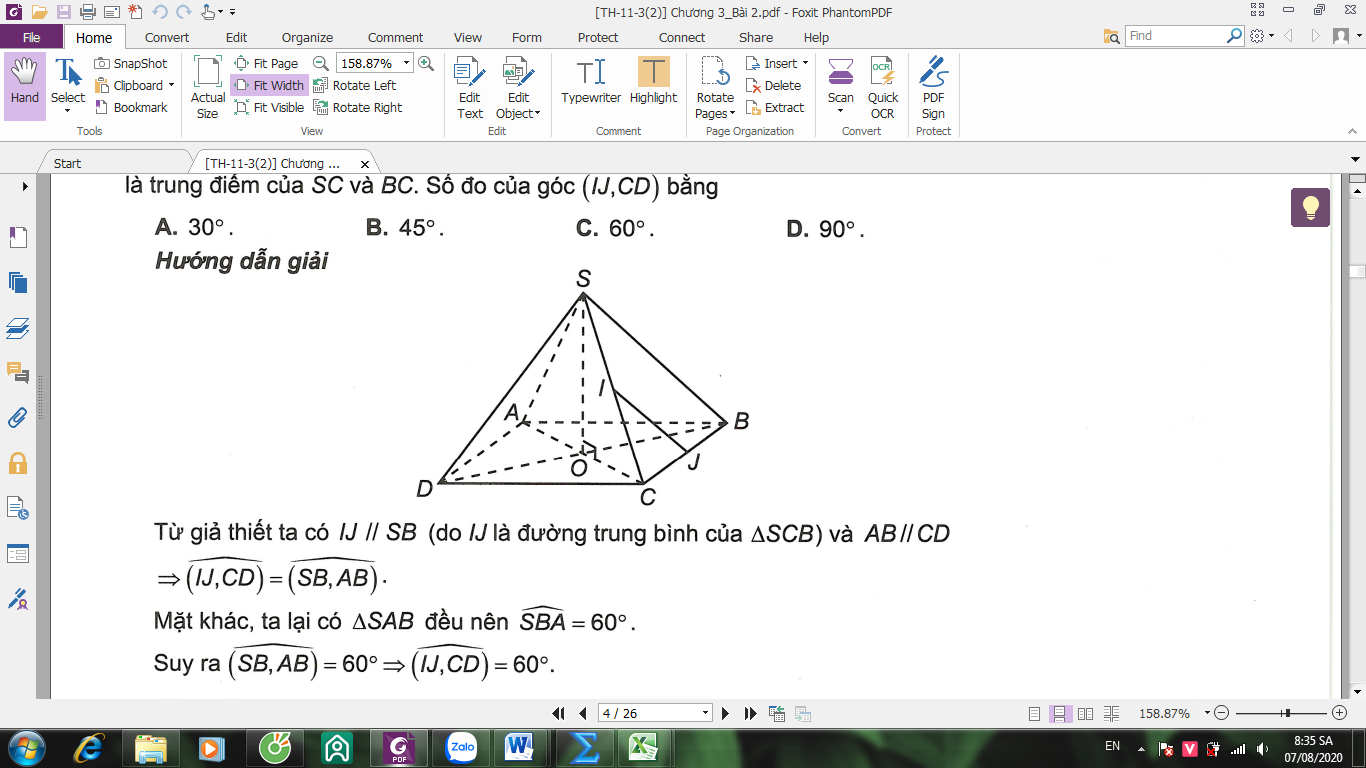This screenshot has width=1366, height=768.
Task: Open the PDF Sign tool
Action: click(933, 88)
